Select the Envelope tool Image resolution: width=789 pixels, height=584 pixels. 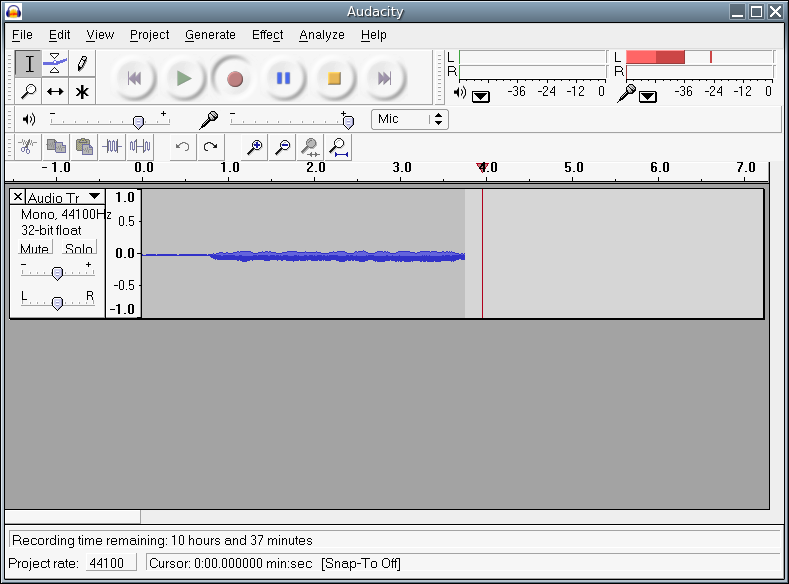click(x=56, y=63)
